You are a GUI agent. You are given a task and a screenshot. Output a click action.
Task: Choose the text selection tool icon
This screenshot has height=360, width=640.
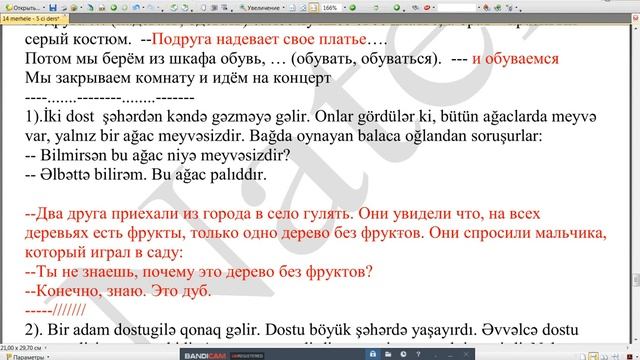214,8
